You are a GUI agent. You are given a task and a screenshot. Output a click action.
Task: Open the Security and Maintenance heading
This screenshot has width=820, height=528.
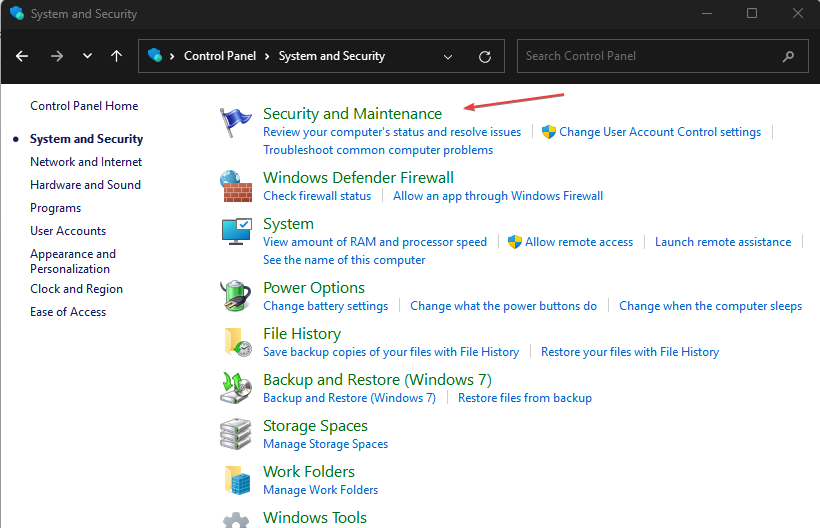(x=352, y=113)
